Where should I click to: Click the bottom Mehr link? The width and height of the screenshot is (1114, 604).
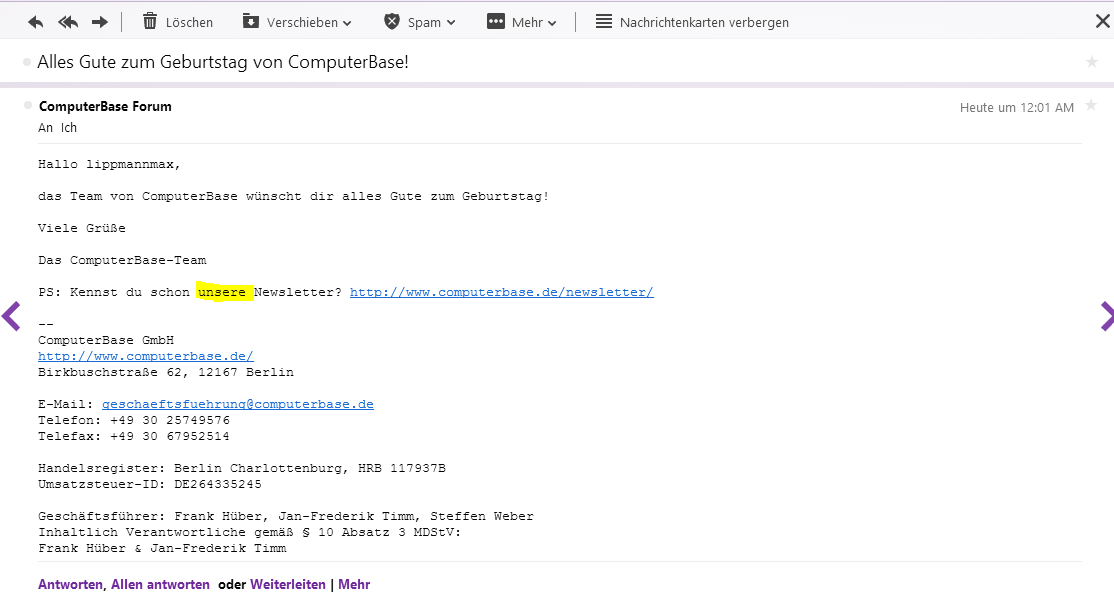(x=354, y=584)
